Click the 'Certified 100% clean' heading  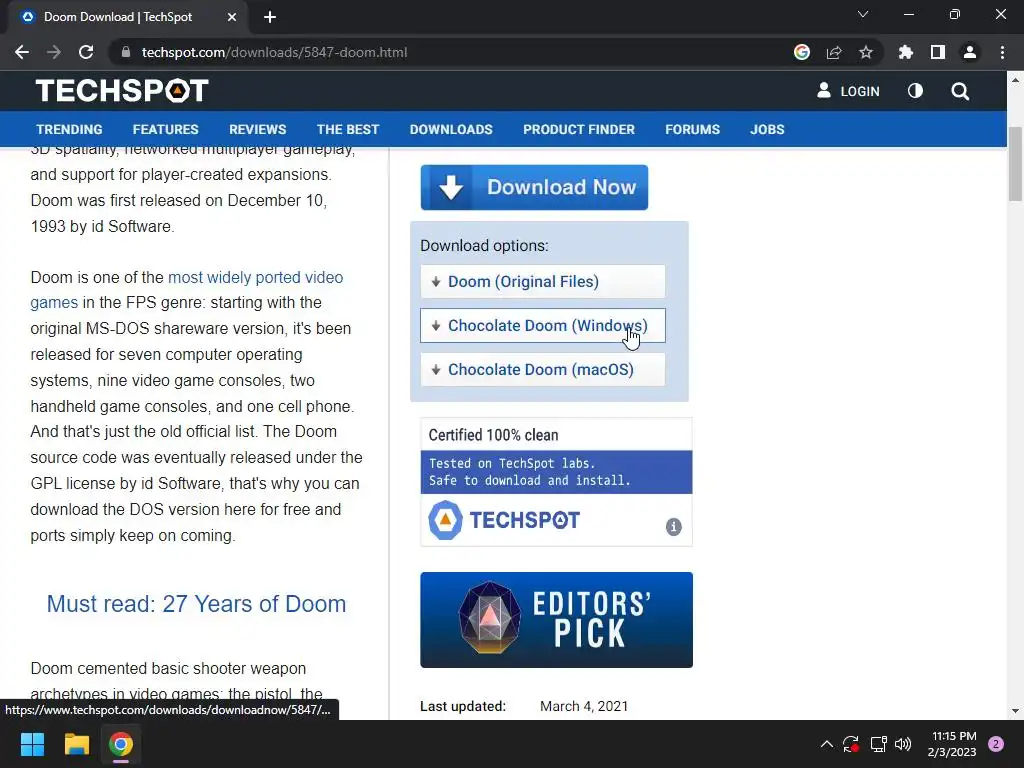[494, 435]
